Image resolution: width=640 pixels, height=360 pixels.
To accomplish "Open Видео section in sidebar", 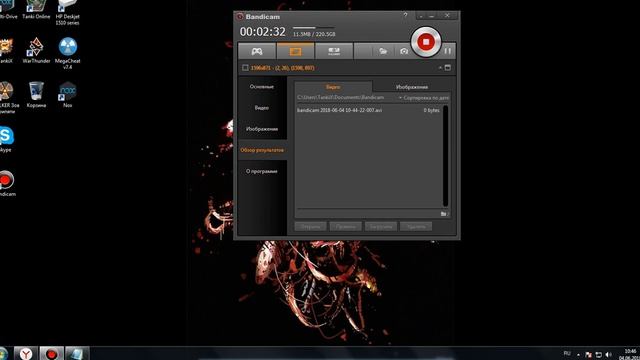I will point(262,108).
